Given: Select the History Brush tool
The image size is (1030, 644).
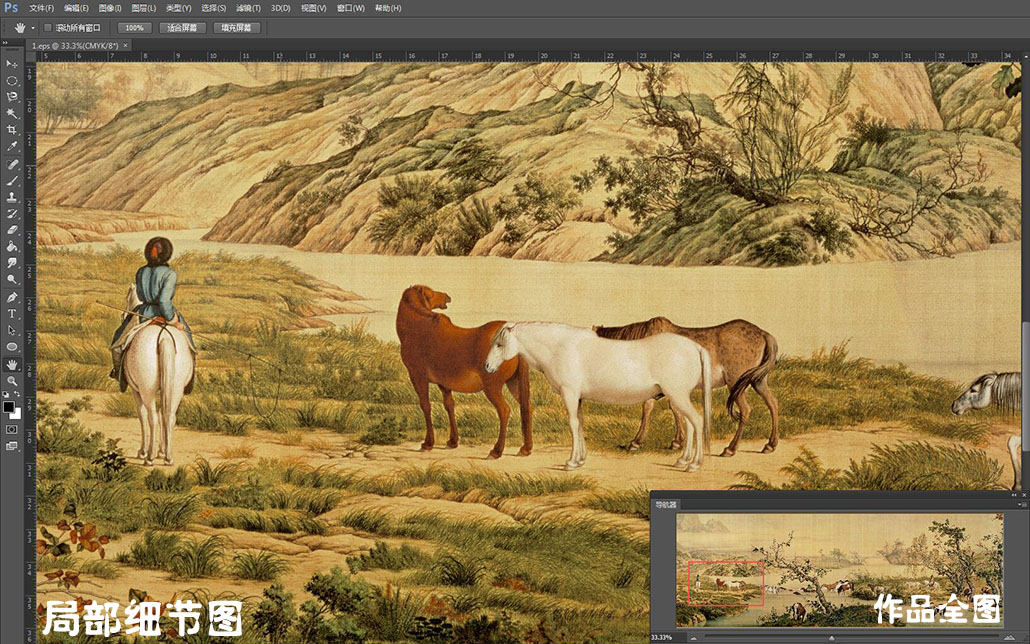Looking at the screenshot, I should pos(12,214).
